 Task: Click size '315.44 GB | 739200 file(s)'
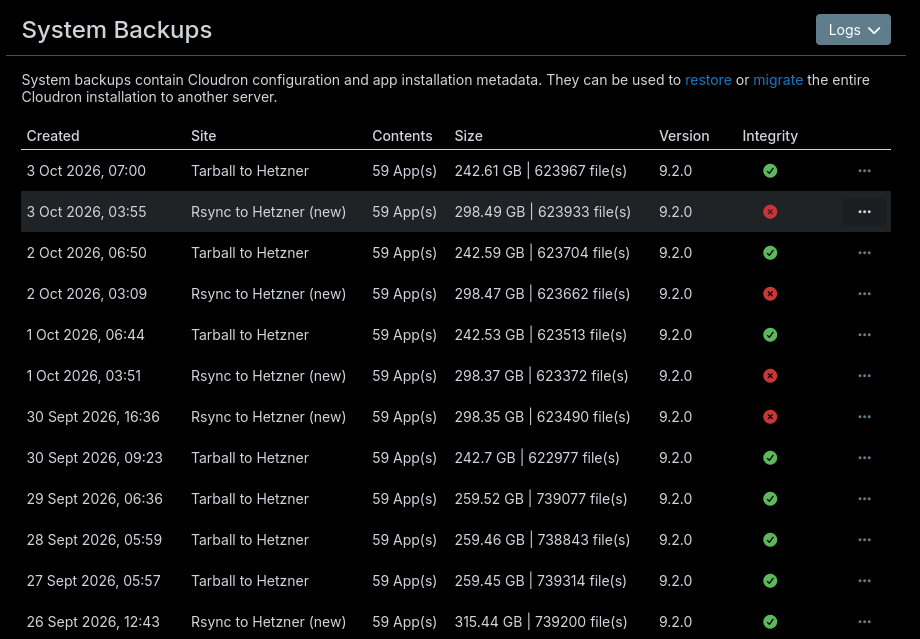pos(540,622)
